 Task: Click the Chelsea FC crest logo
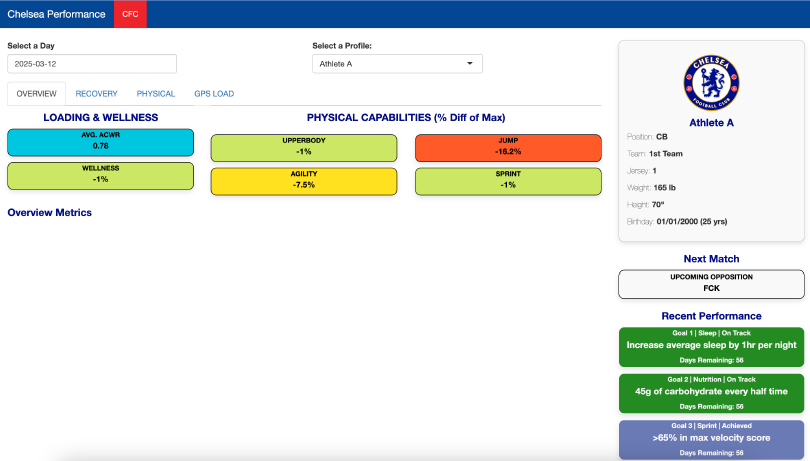pyautogui.click(x=711, y=83)
